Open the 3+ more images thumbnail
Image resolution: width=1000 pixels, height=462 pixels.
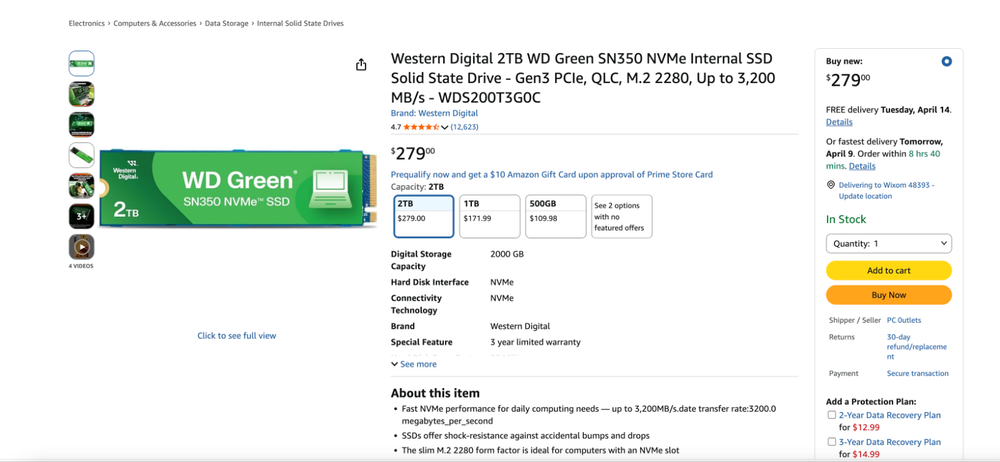click(82, 215)
